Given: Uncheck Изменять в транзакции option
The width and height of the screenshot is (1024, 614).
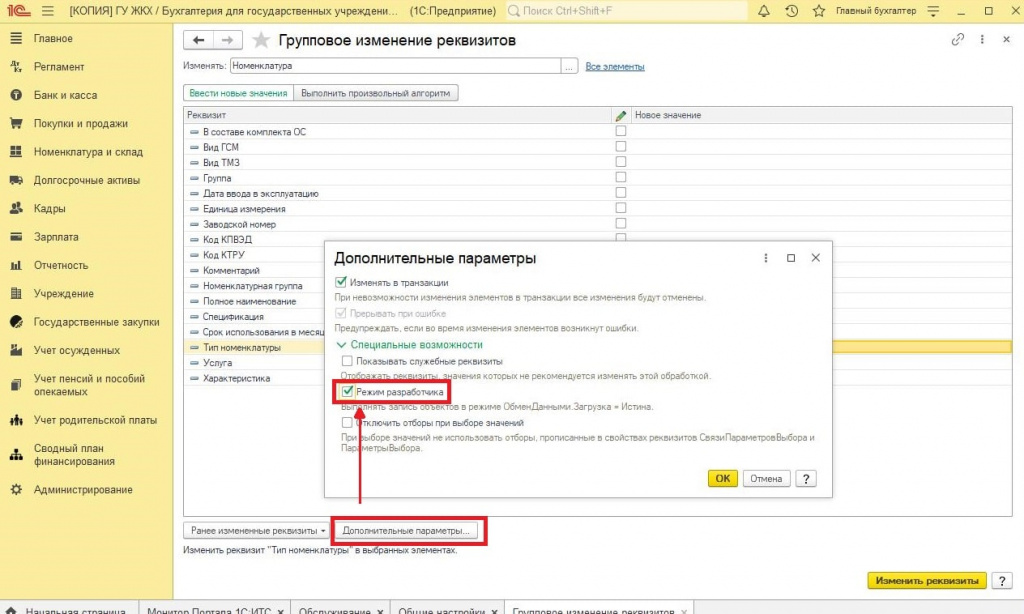Looking at the screenshot, I should coord(341,283).
